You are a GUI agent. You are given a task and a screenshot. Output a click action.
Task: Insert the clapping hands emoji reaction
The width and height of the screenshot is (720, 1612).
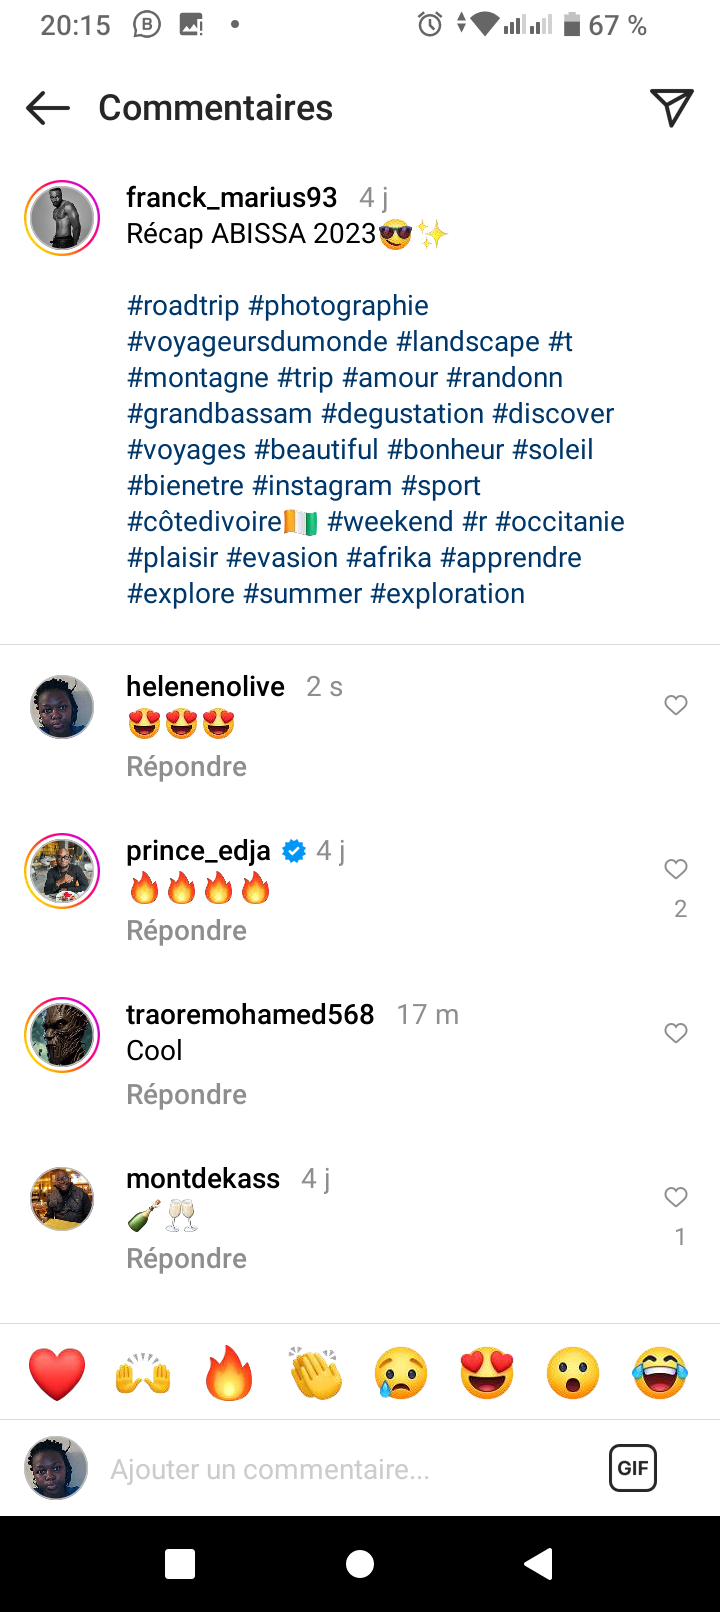coord(315,1373)
